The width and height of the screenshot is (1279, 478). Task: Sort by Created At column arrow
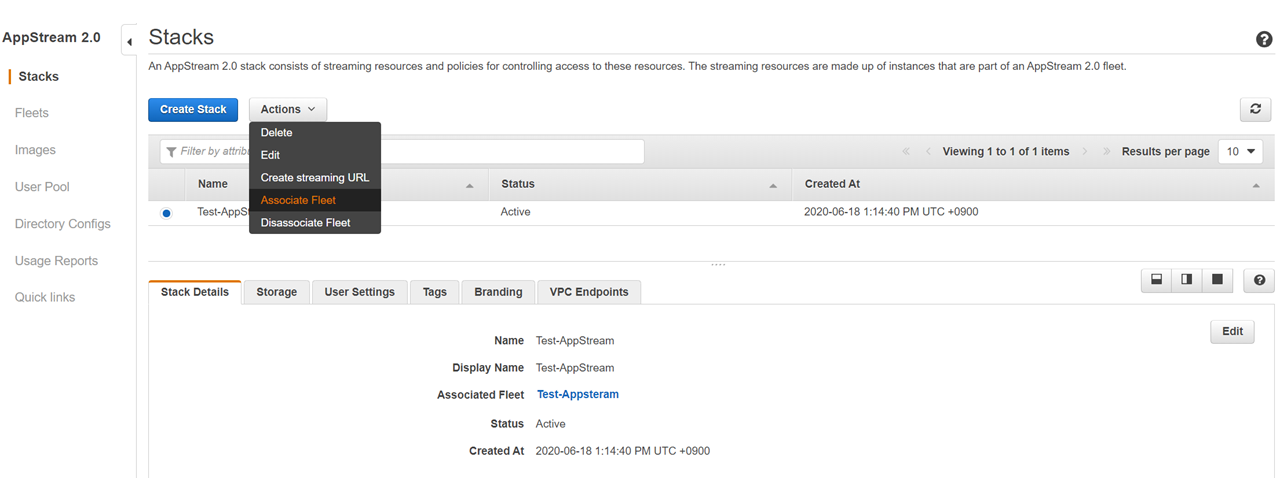click(1256, 186)
